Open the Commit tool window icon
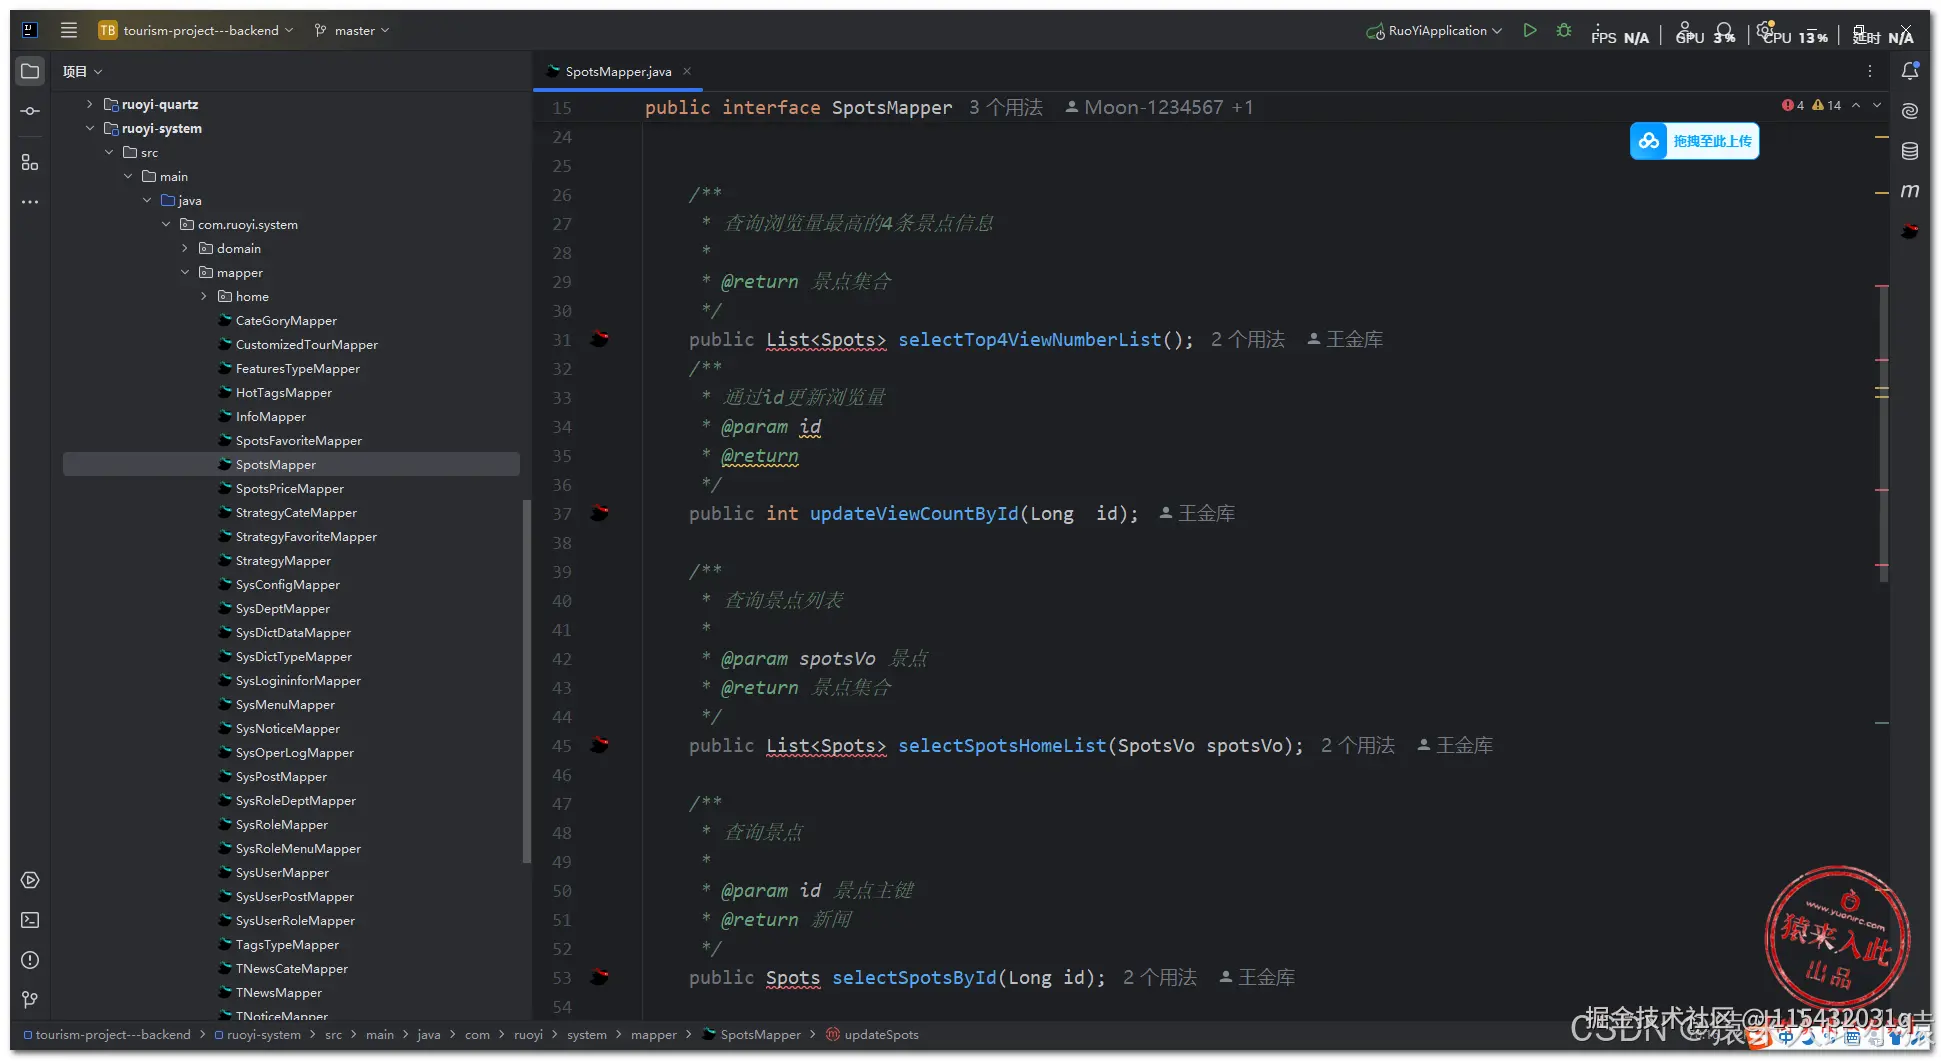The height and width of the screenshot is (1061, 1941). tap(30, 111)
